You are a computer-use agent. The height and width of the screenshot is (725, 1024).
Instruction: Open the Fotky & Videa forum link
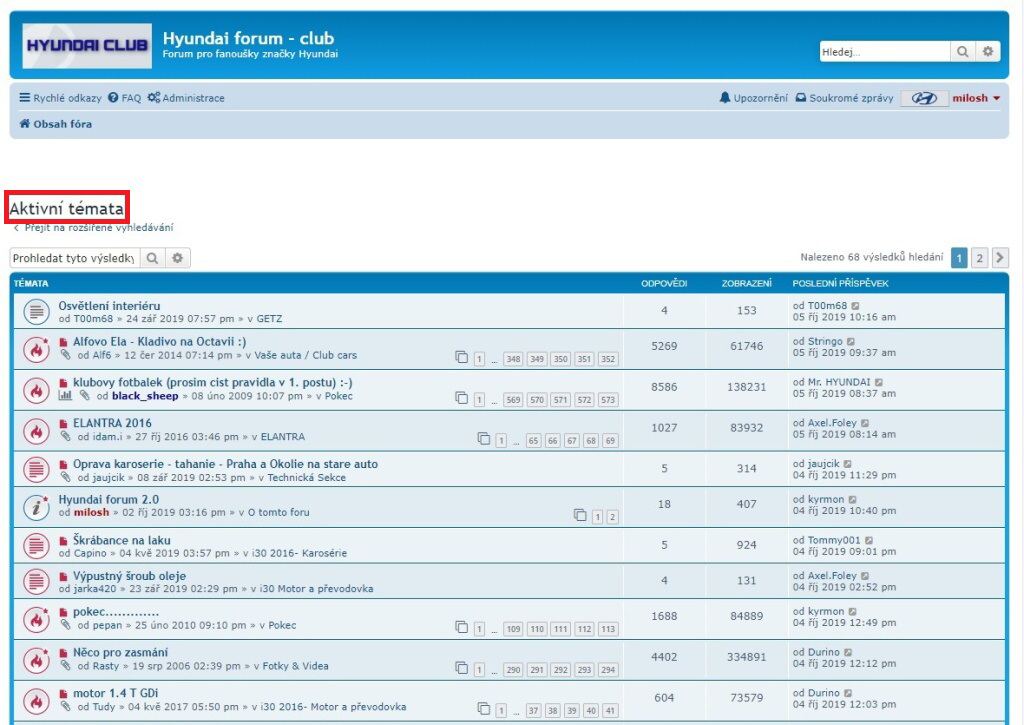pyautogui.click(x=295, y=666)
